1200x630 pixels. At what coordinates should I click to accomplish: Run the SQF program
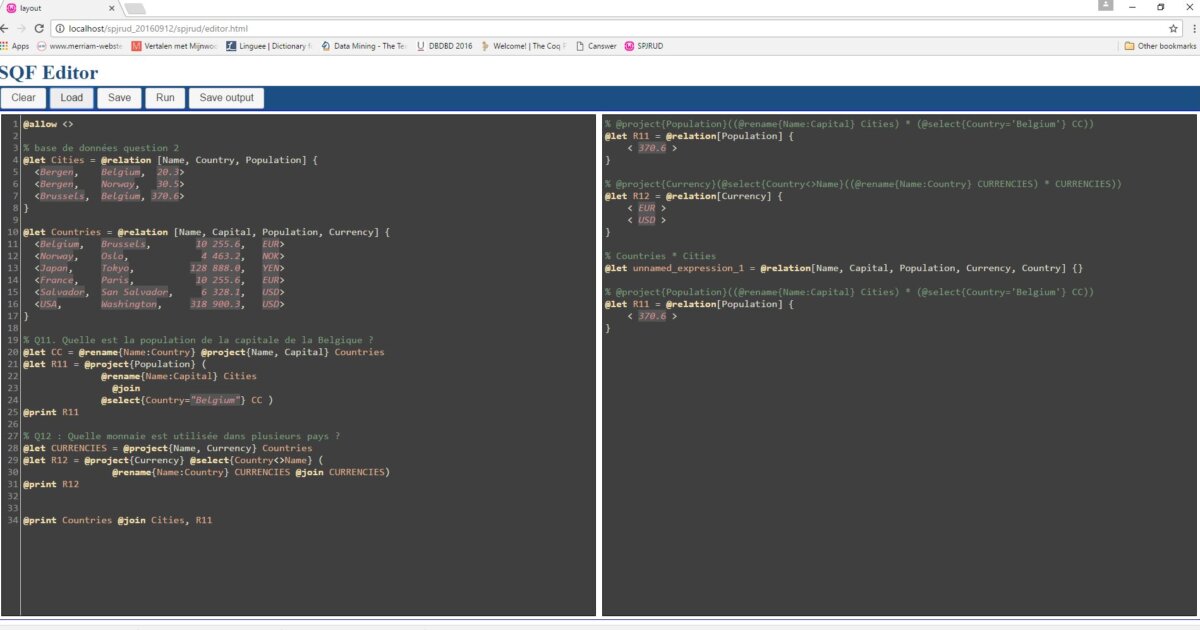pos(165,98)
